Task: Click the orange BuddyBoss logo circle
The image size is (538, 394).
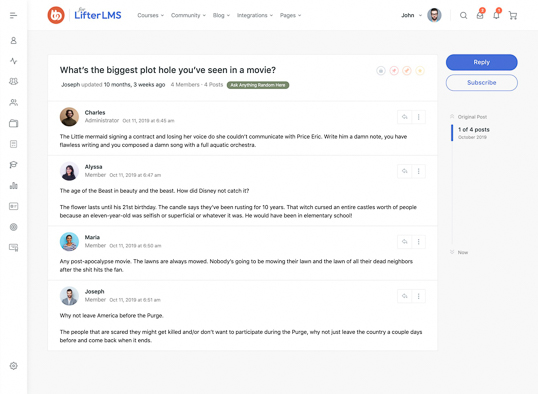Action: coord(56,15)
